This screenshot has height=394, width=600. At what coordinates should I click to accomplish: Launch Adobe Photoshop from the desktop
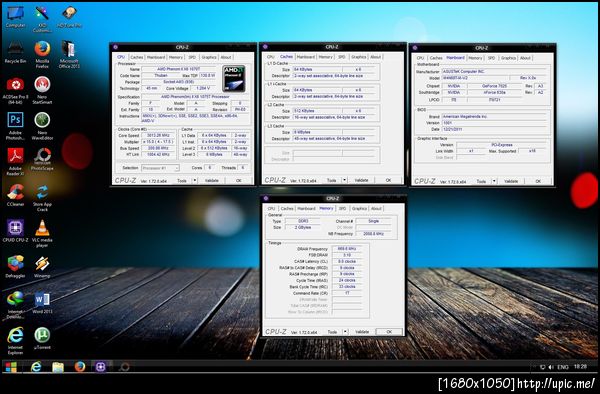[15, 126]
